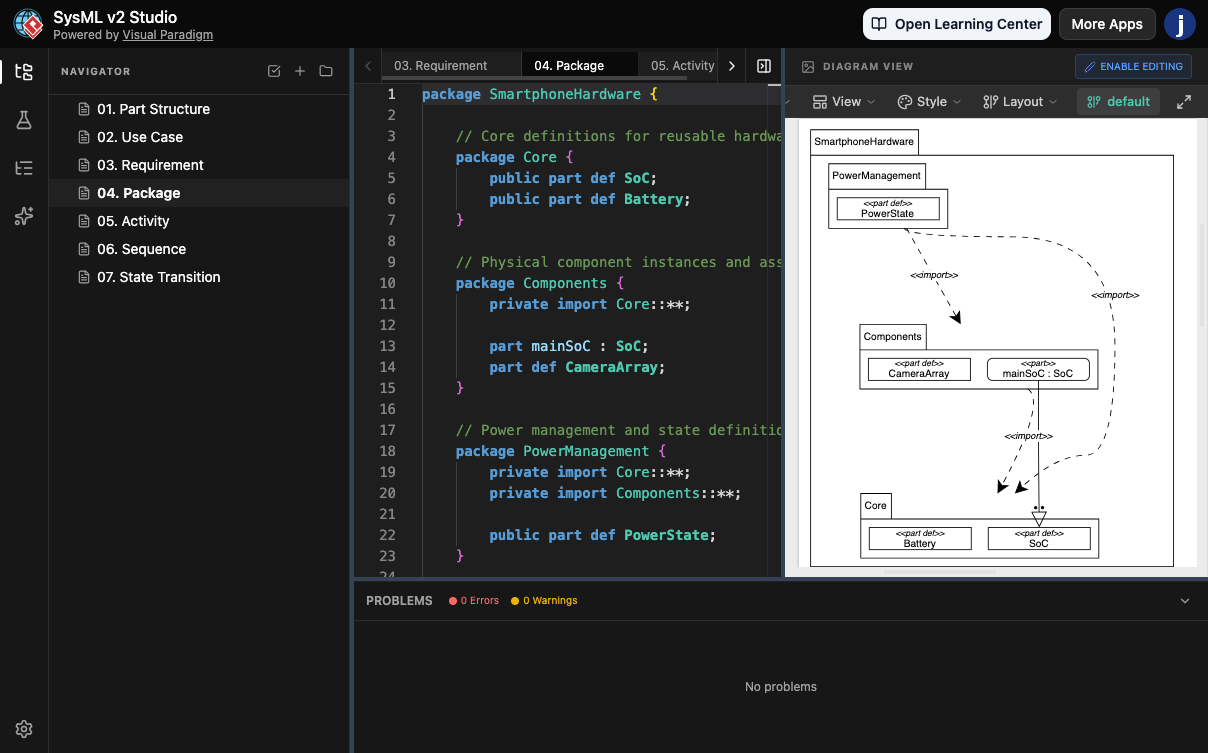Create a new item with the plus icon
This screenshot has width=1208, height=753.
point(300,71)
